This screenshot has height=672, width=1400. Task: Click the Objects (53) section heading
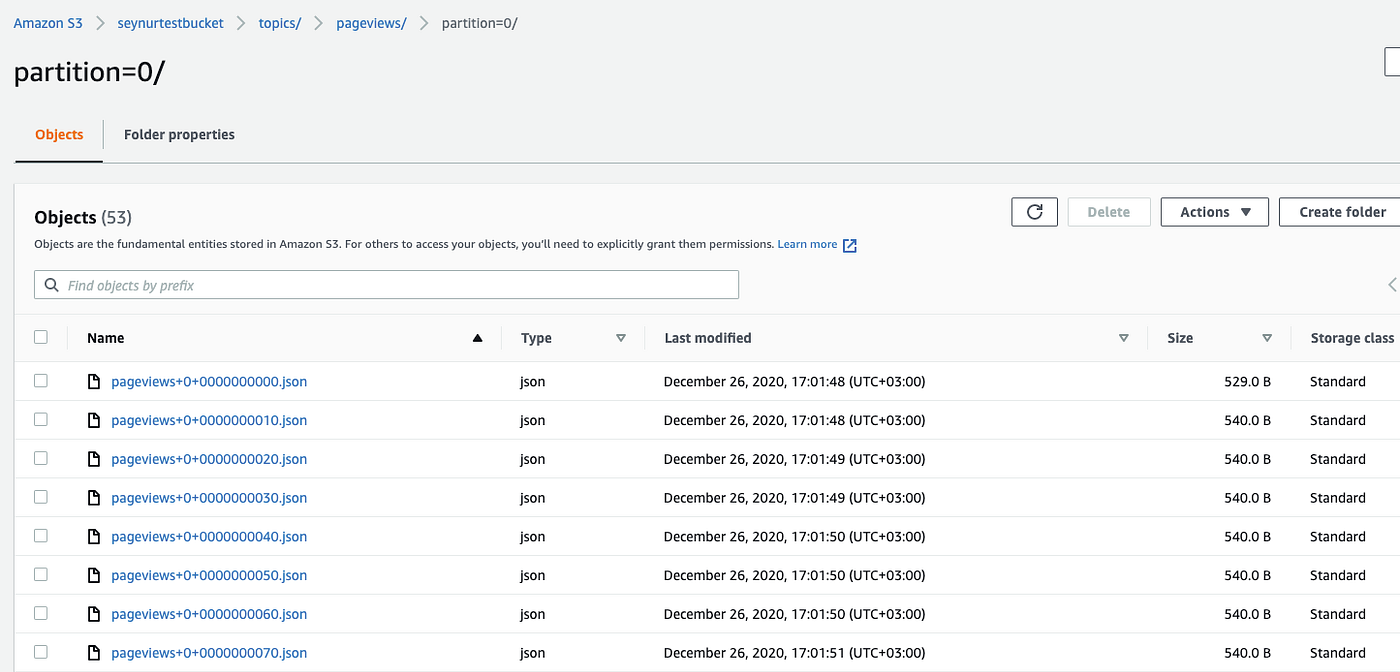coord(83,217)
